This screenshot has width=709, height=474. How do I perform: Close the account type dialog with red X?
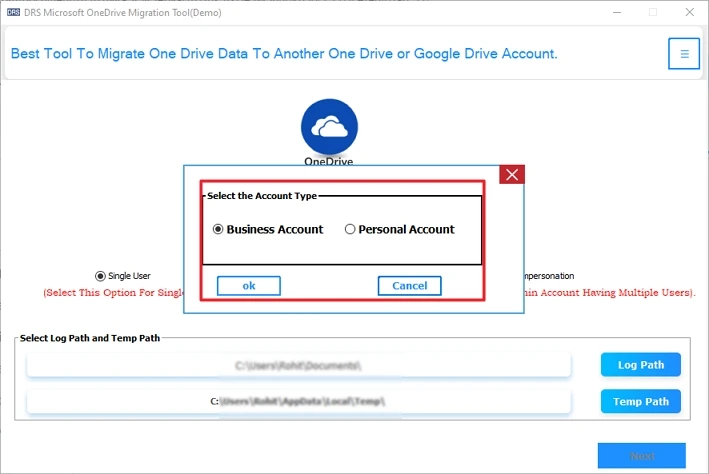512,175
